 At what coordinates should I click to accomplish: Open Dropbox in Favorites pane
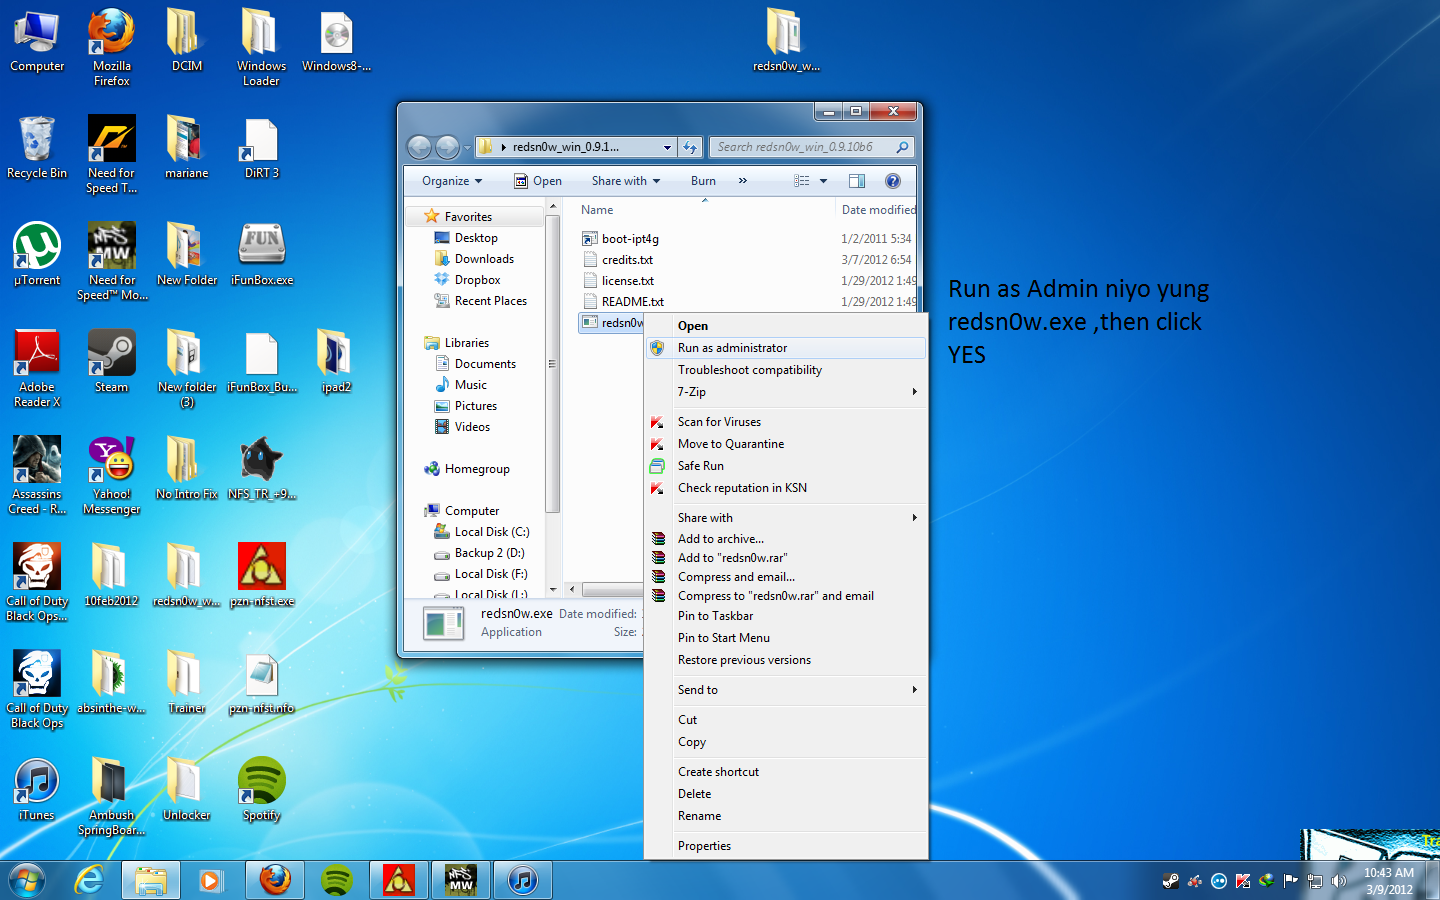[x=477, y=280]
